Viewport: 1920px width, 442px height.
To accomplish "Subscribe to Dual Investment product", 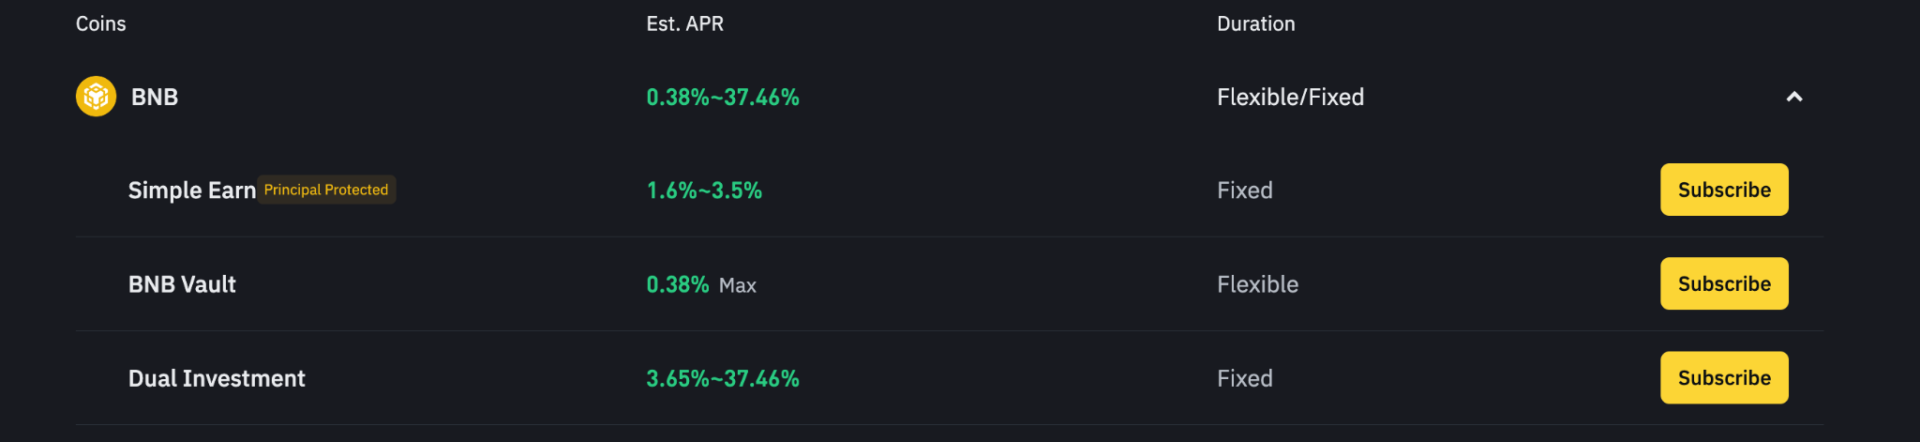I will (x=1724, y=378).
